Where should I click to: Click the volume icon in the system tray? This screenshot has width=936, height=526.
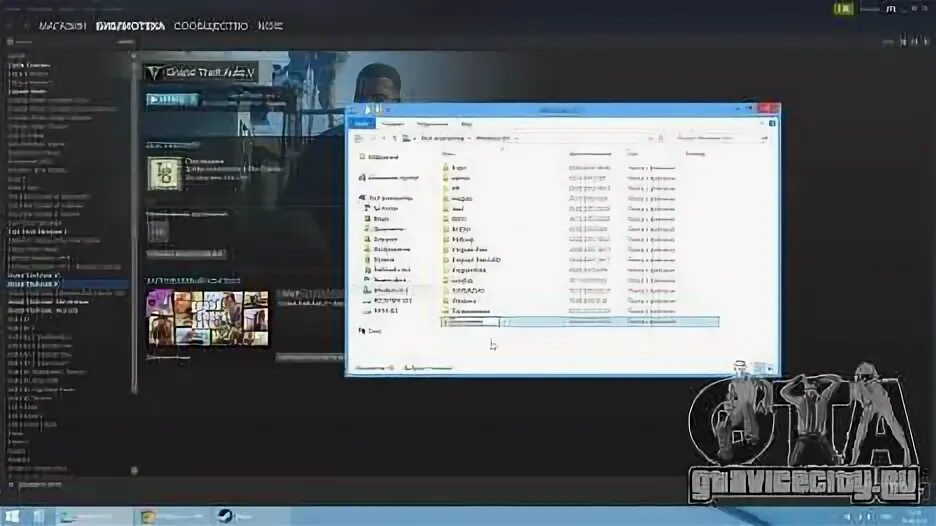(847, 516)
